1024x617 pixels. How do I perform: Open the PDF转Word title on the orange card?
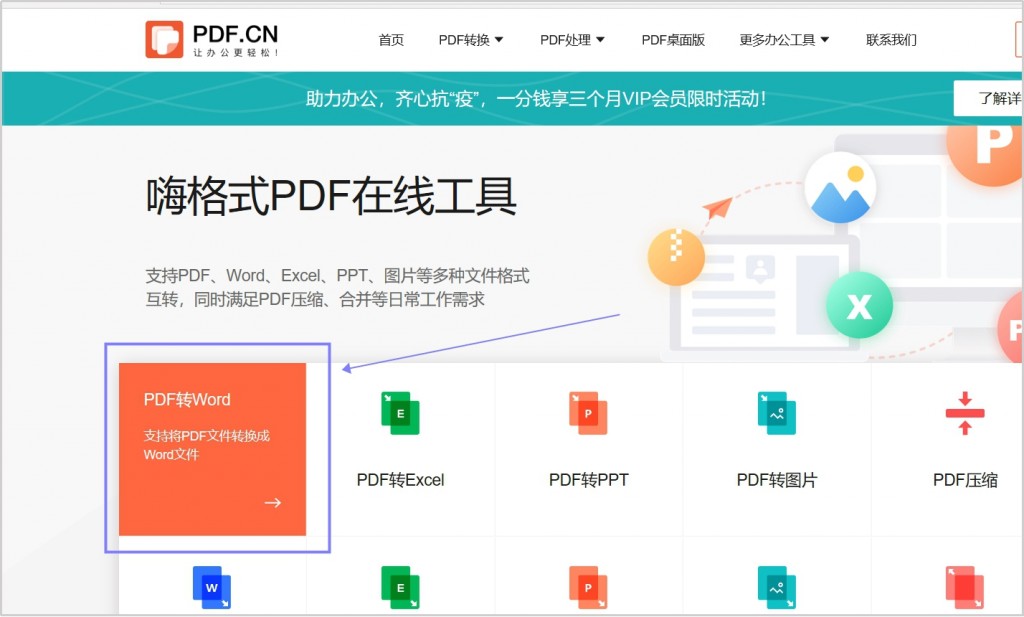point(187,400)
